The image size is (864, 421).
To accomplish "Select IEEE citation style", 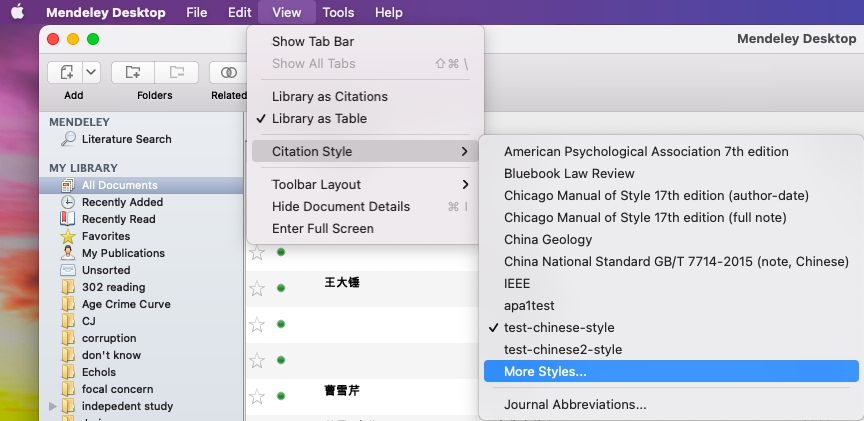I will [x=671, y=283].
